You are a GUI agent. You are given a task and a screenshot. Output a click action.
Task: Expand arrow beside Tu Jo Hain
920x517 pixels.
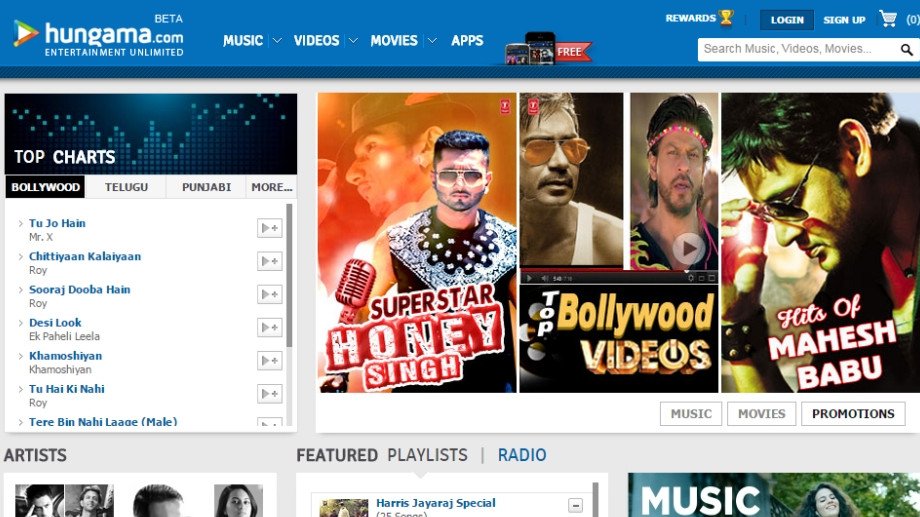coord(21,223)
